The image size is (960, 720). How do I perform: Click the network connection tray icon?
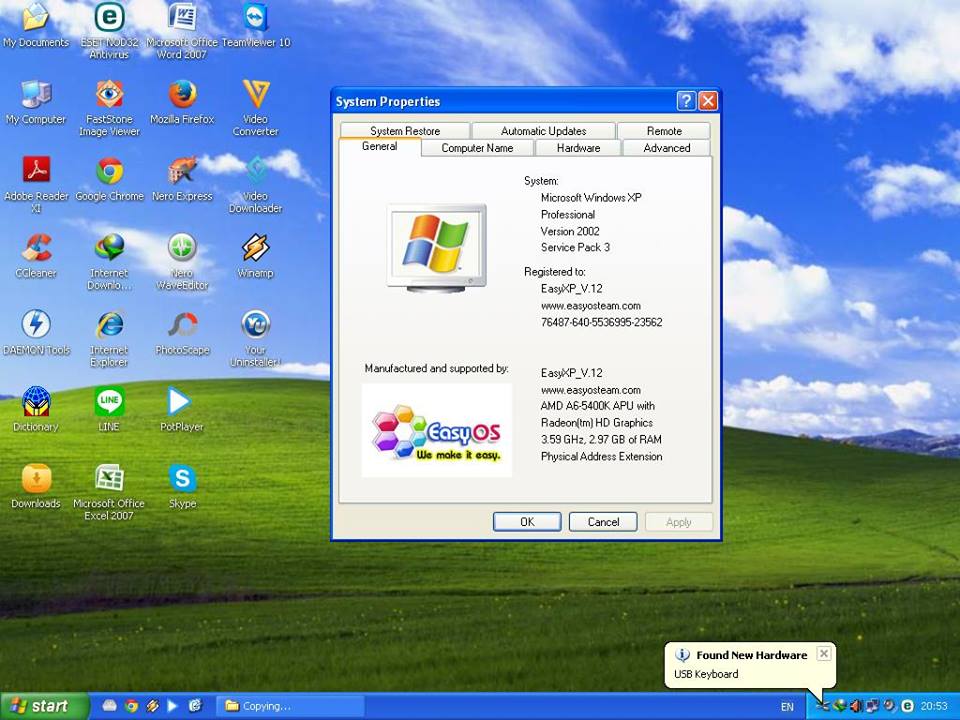coord(872,706)
